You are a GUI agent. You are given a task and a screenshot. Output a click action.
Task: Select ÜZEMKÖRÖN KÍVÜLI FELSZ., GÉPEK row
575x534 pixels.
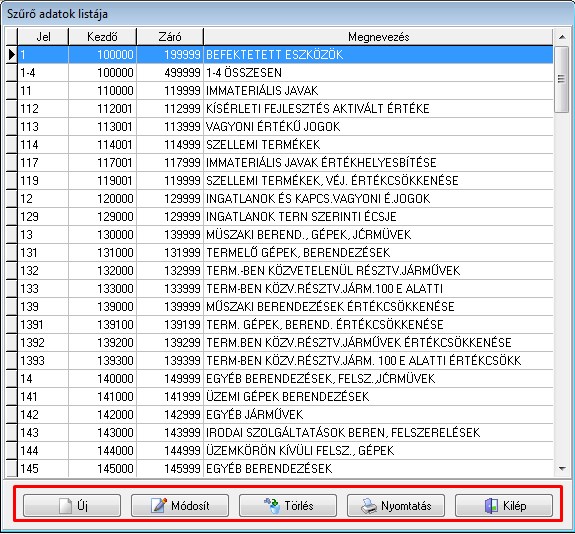coord(285,450)
